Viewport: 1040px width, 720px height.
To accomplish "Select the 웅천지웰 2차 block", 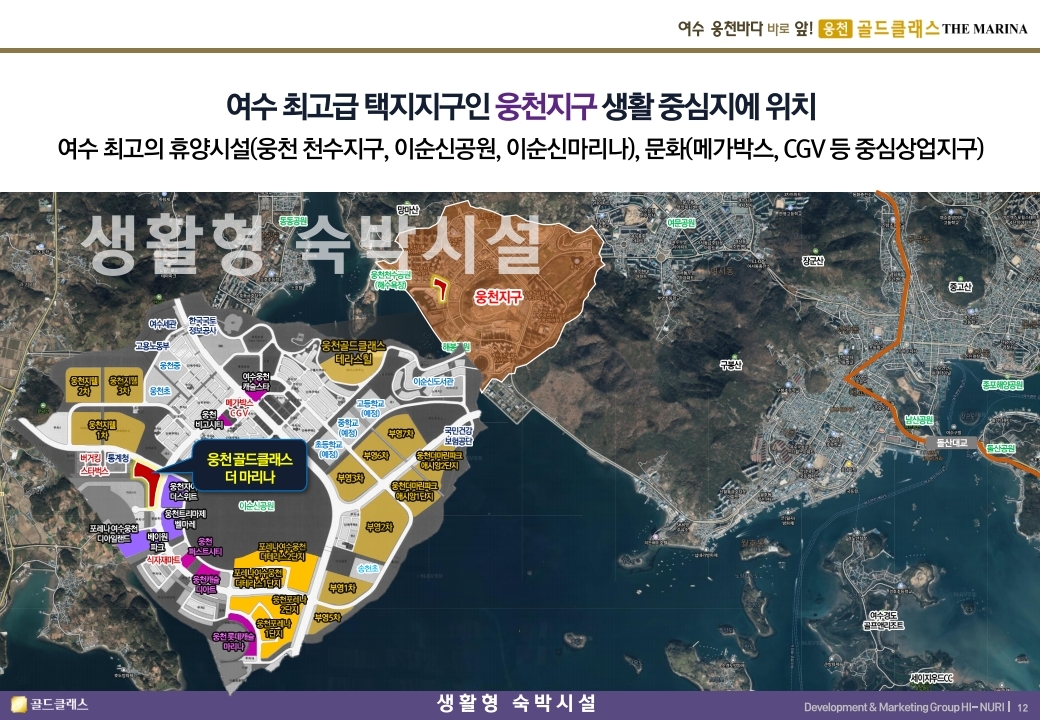I will point(84,385).
